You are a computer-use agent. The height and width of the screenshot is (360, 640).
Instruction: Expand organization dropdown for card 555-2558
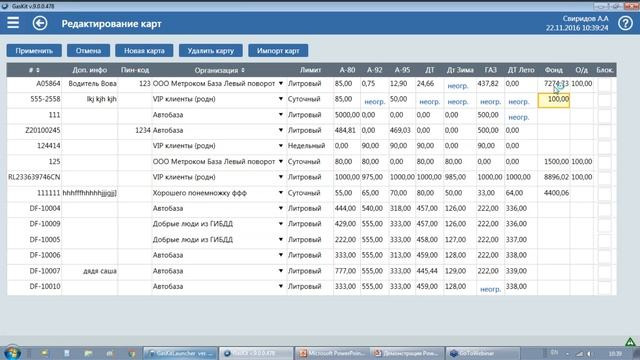point(281,99)
